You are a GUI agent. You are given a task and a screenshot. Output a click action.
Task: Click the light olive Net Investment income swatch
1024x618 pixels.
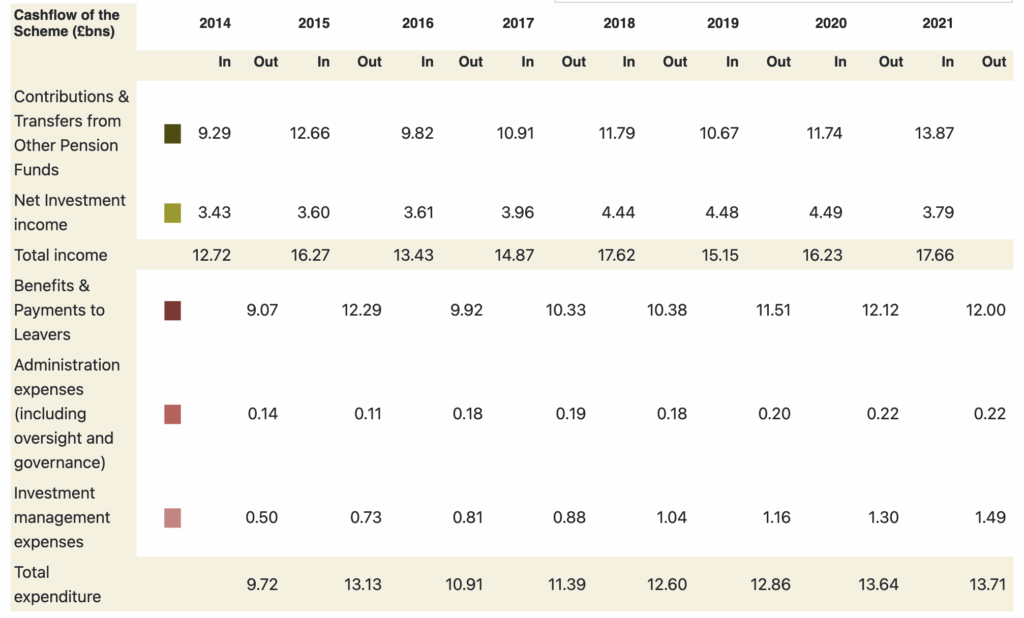(x=173, y=213)
